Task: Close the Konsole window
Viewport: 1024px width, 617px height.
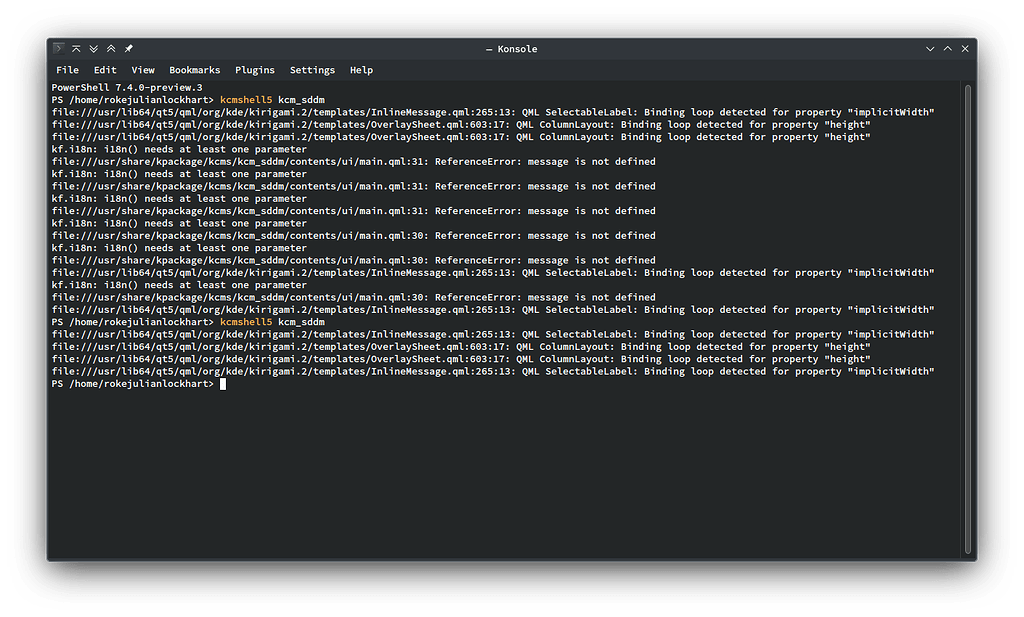Action: point(966,49)
